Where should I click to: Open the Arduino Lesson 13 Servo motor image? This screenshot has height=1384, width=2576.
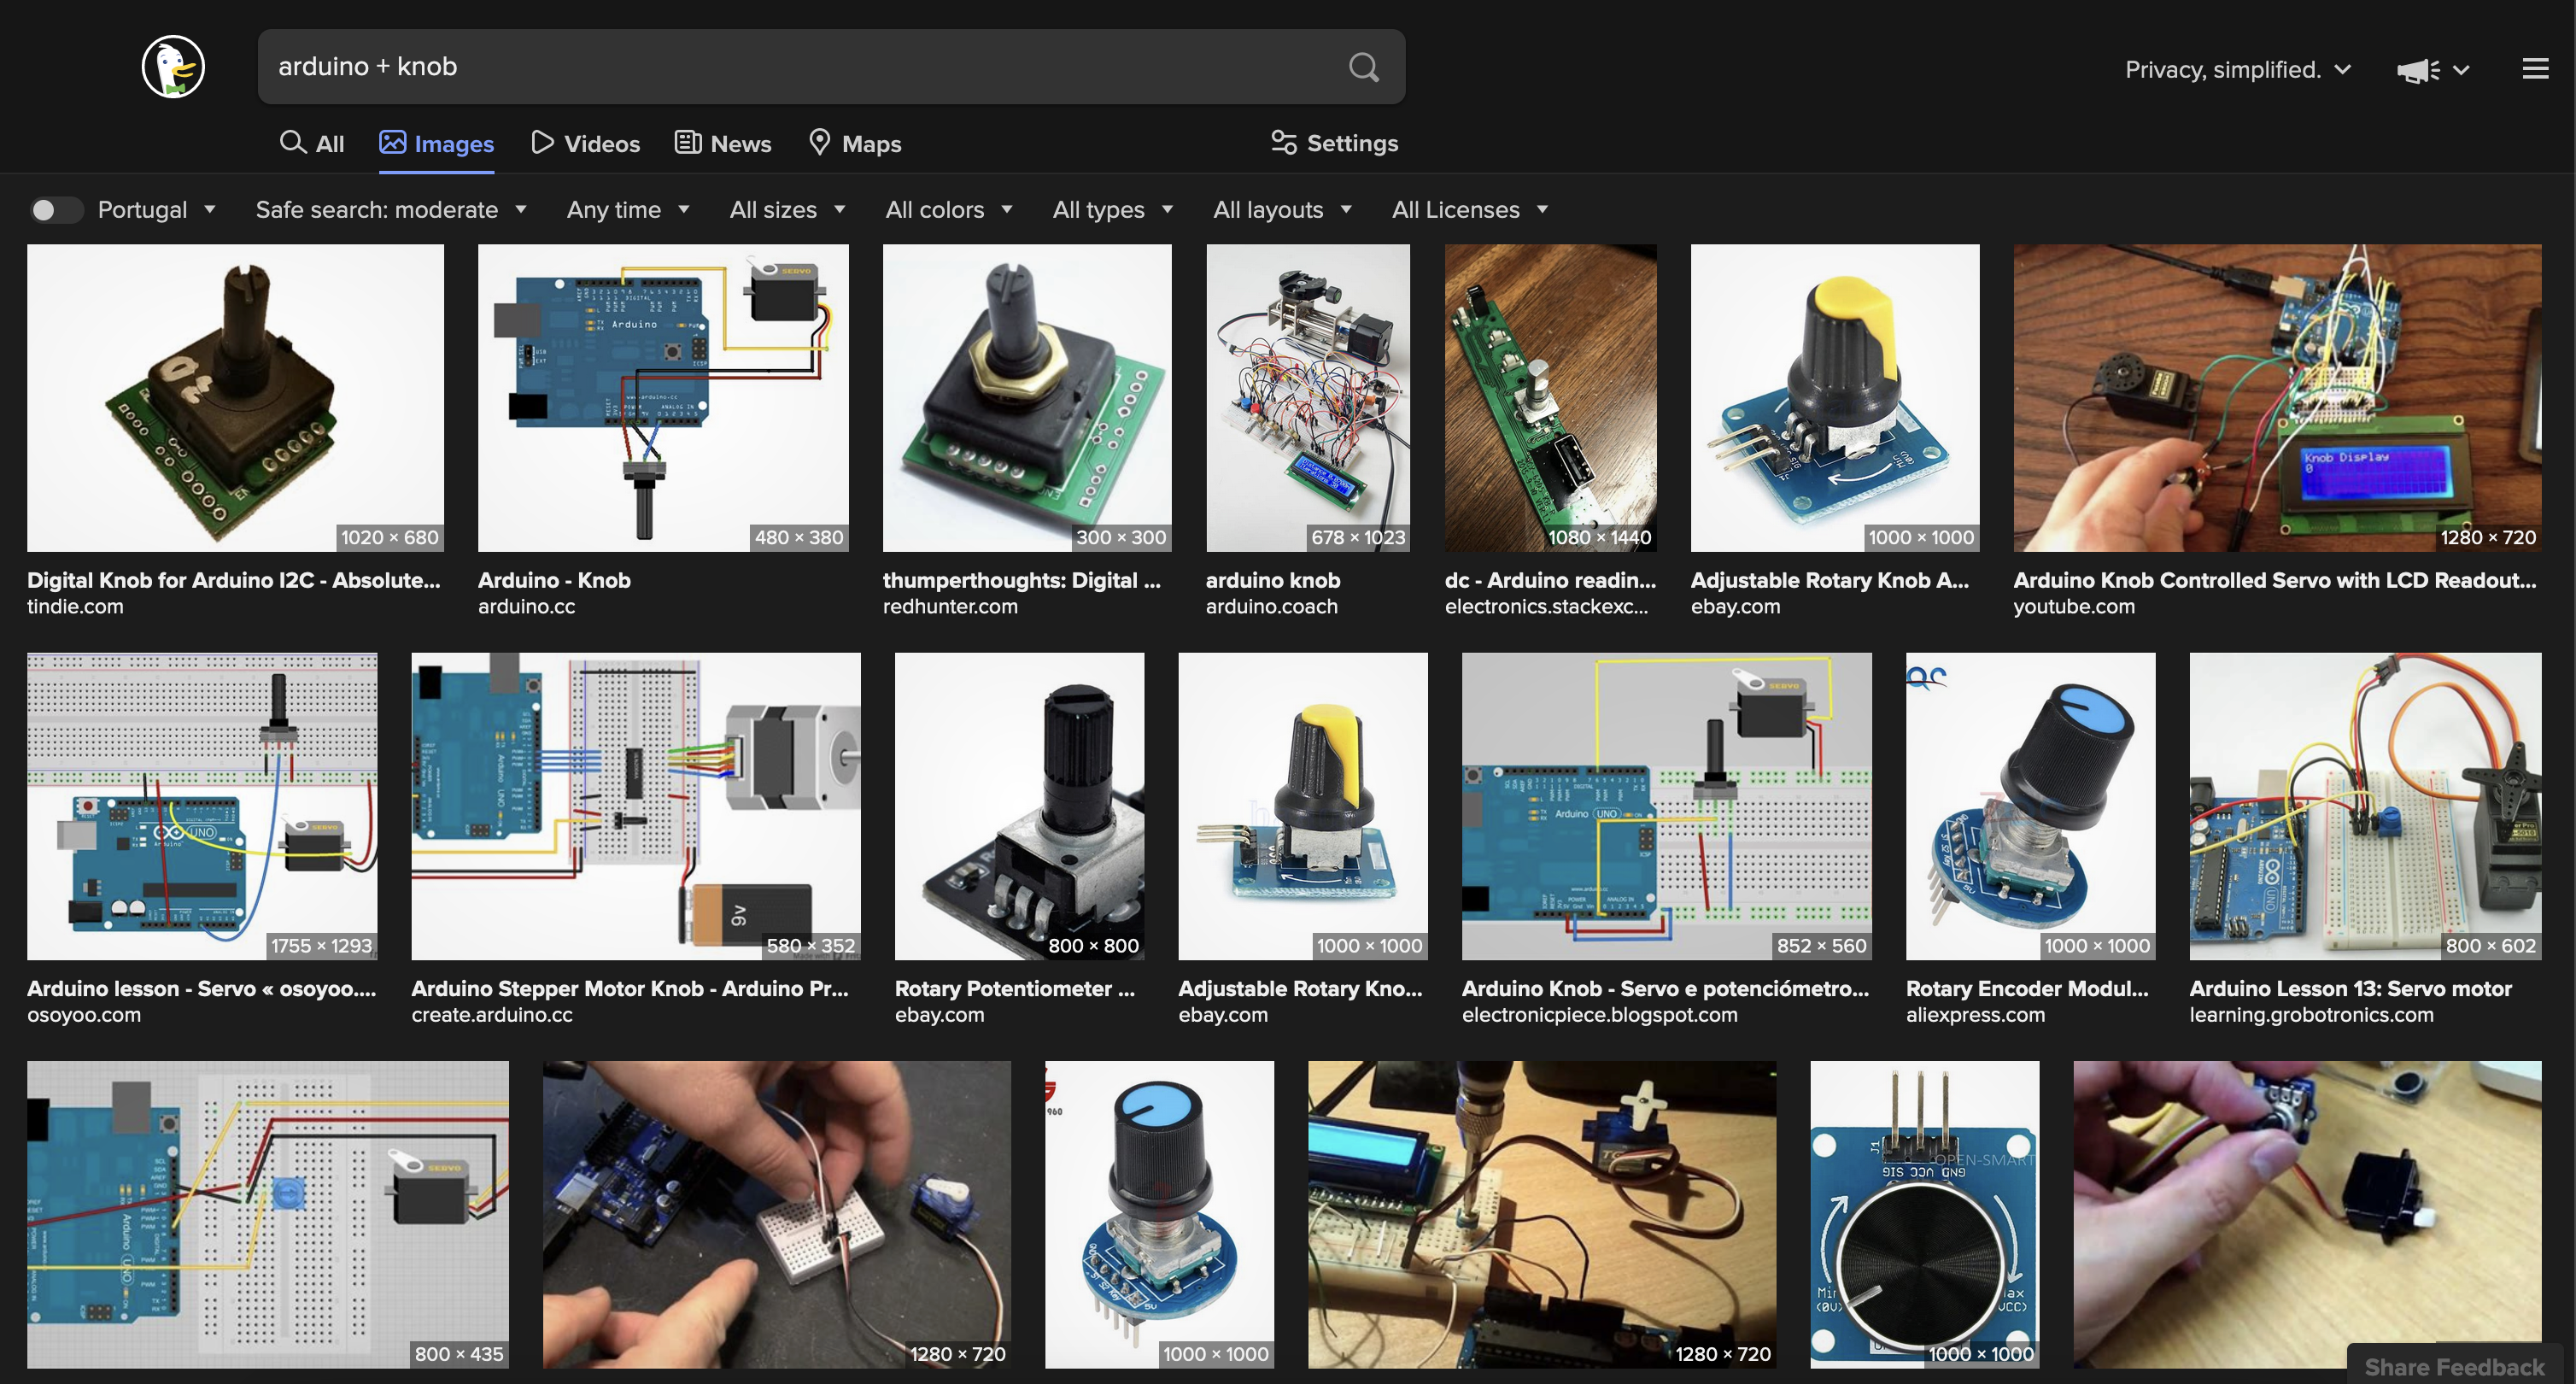(x=2365, y=806)
